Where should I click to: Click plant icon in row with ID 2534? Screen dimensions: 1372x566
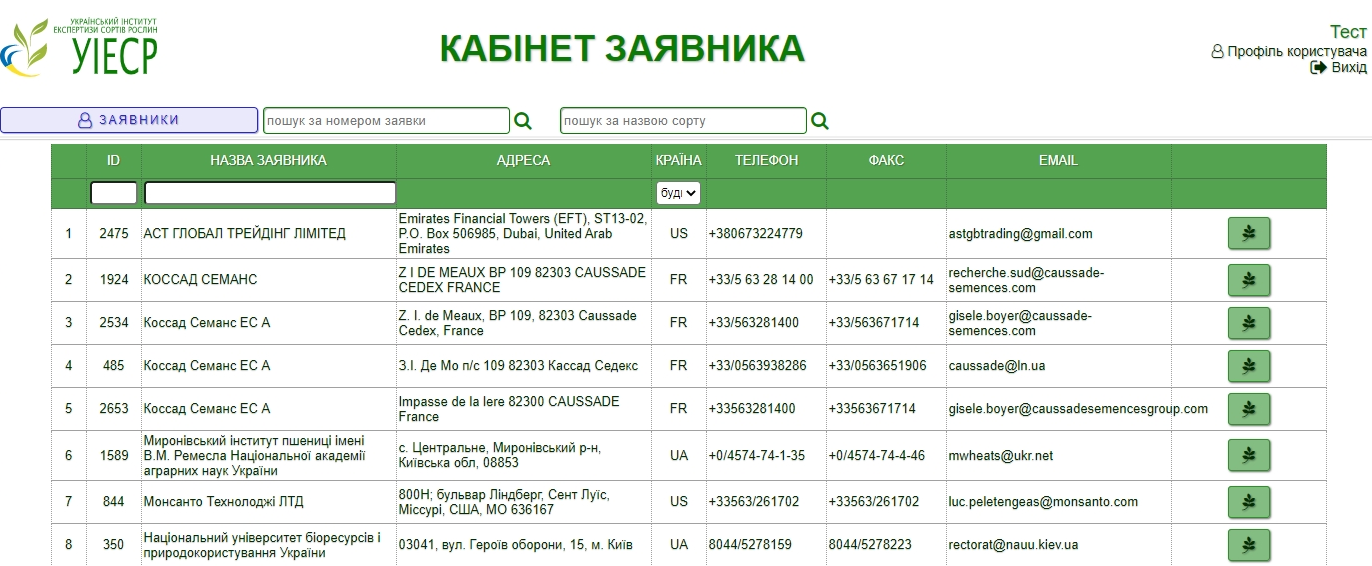[x=1248, y=323]
